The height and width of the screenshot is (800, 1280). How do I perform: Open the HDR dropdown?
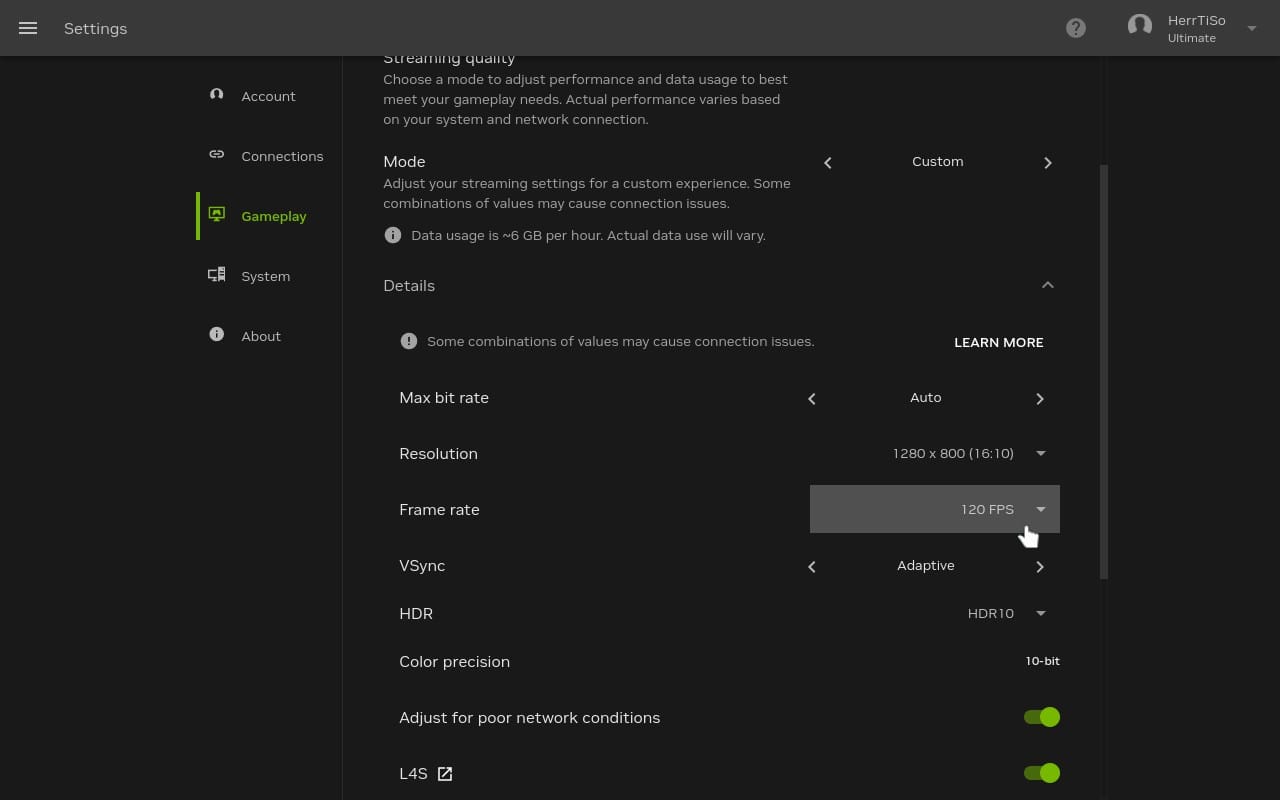1040,614
